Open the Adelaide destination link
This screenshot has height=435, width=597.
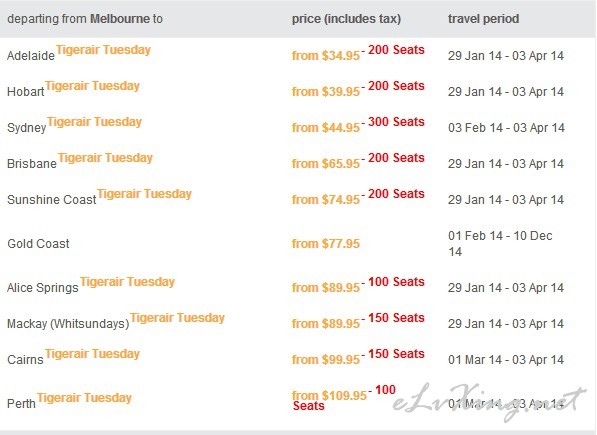(31, 56)
